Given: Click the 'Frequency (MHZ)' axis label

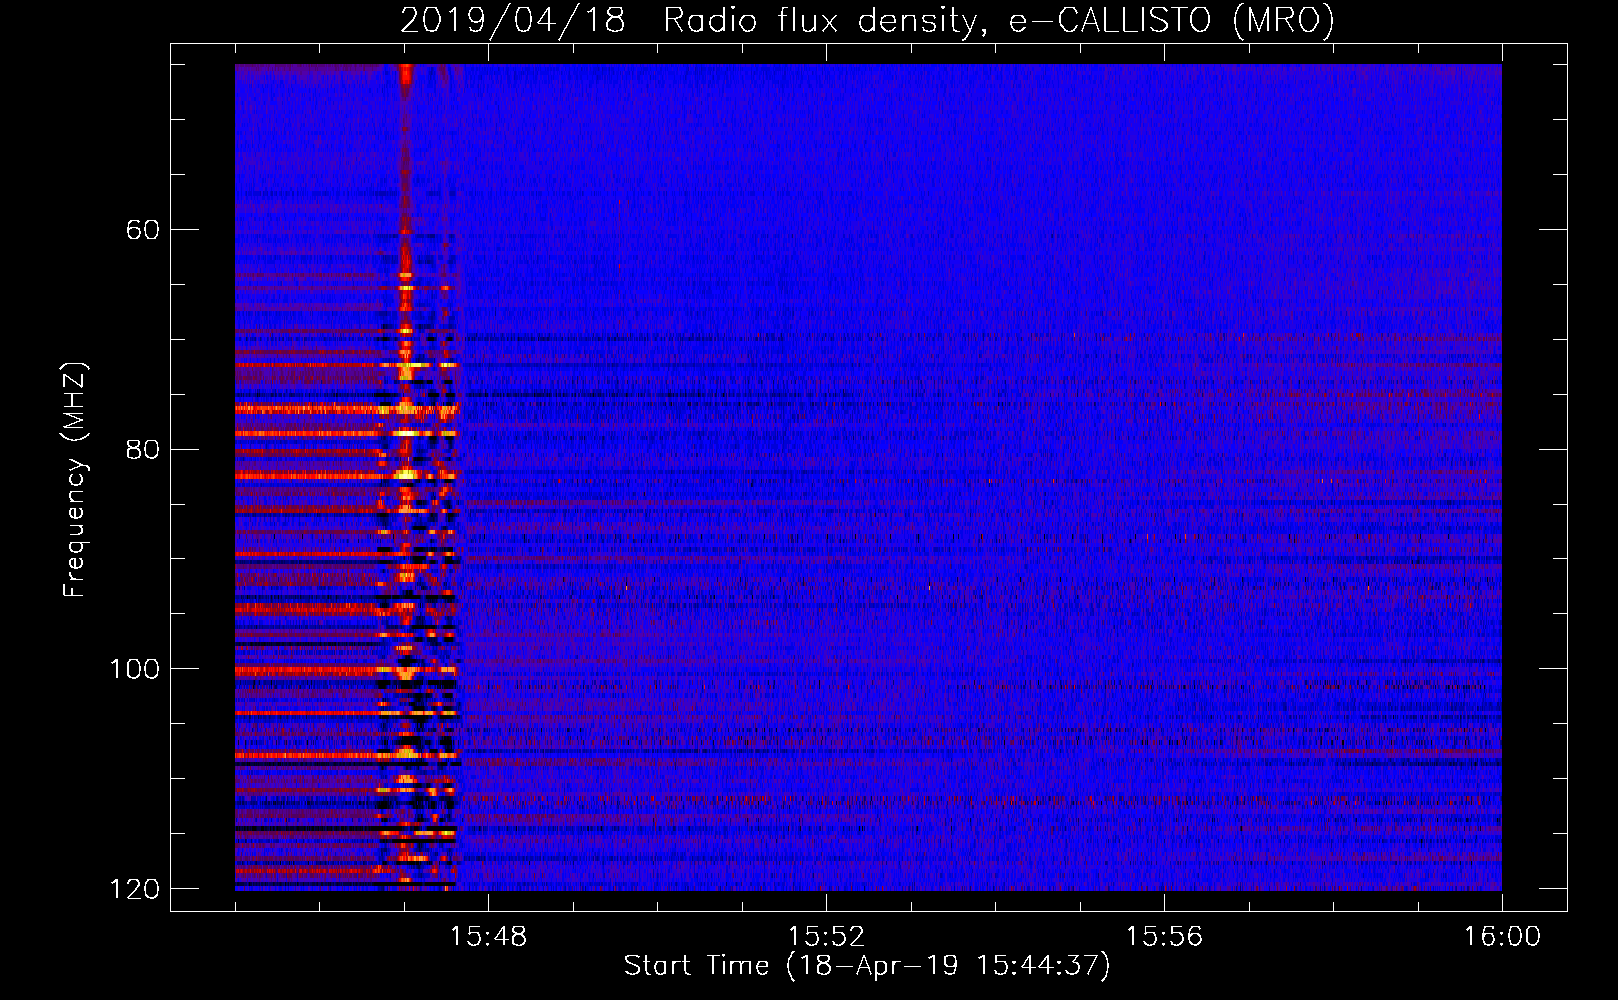Looking at the screenshot, I should click(x=75, y=480).
